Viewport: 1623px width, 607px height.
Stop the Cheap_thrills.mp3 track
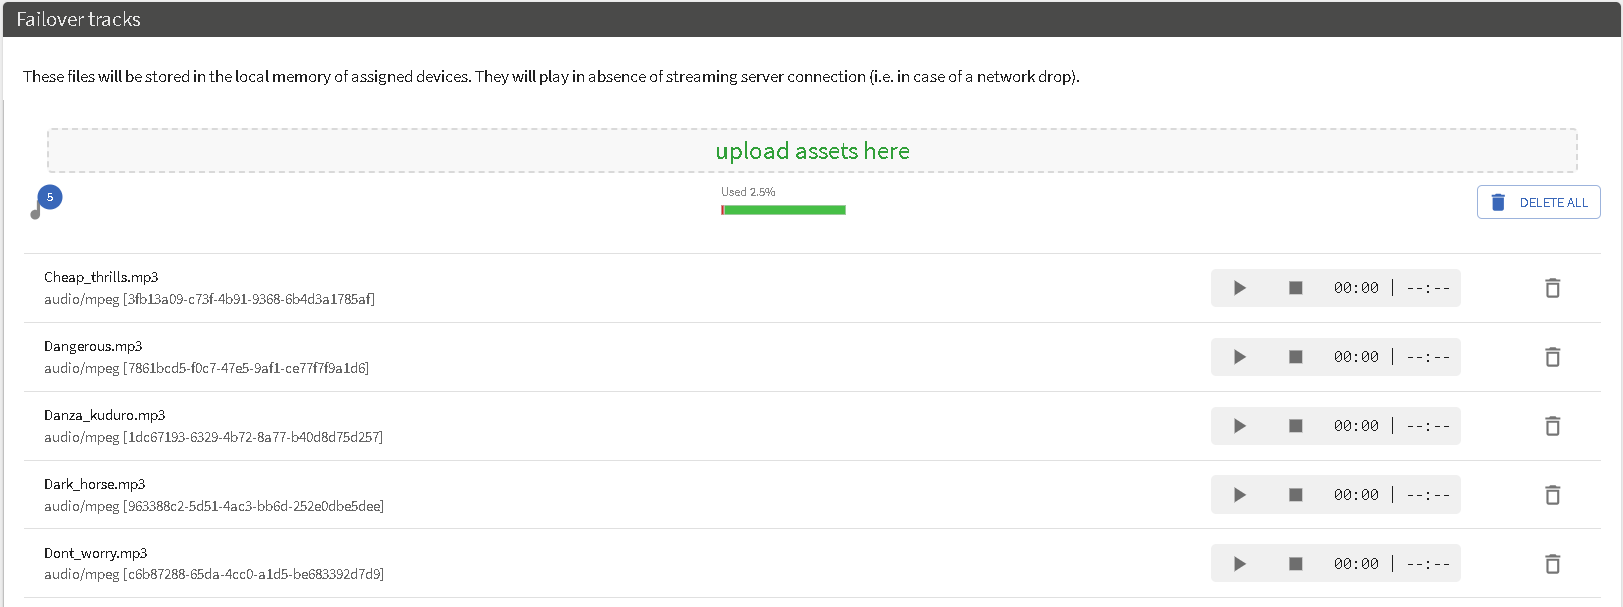pos(1295,288)
